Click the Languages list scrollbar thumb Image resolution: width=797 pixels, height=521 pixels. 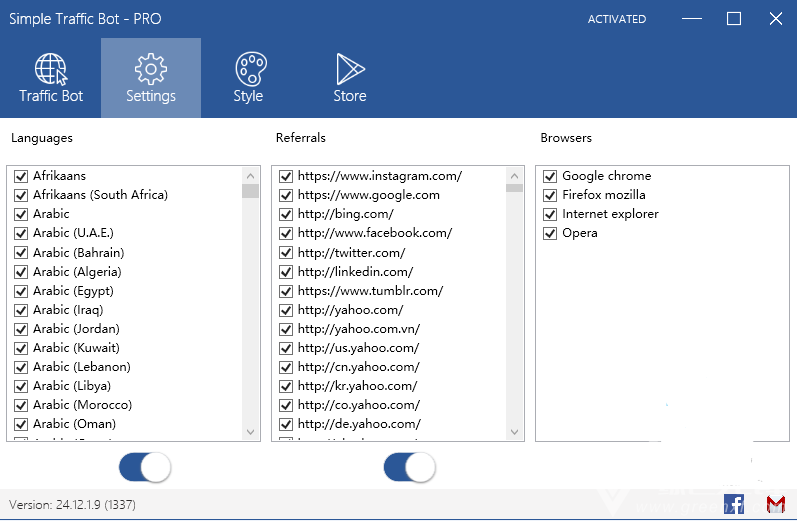(x=250, y=191)
